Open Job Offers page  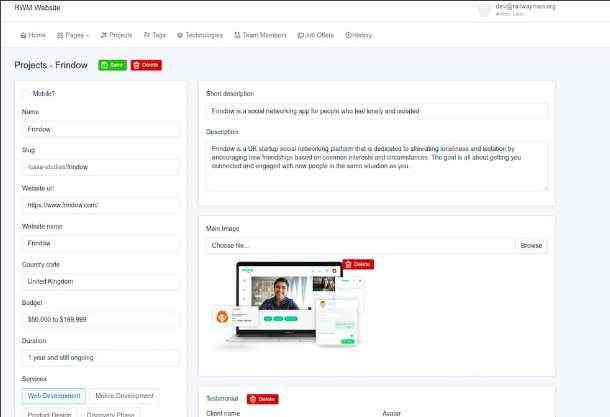[315, 35]
